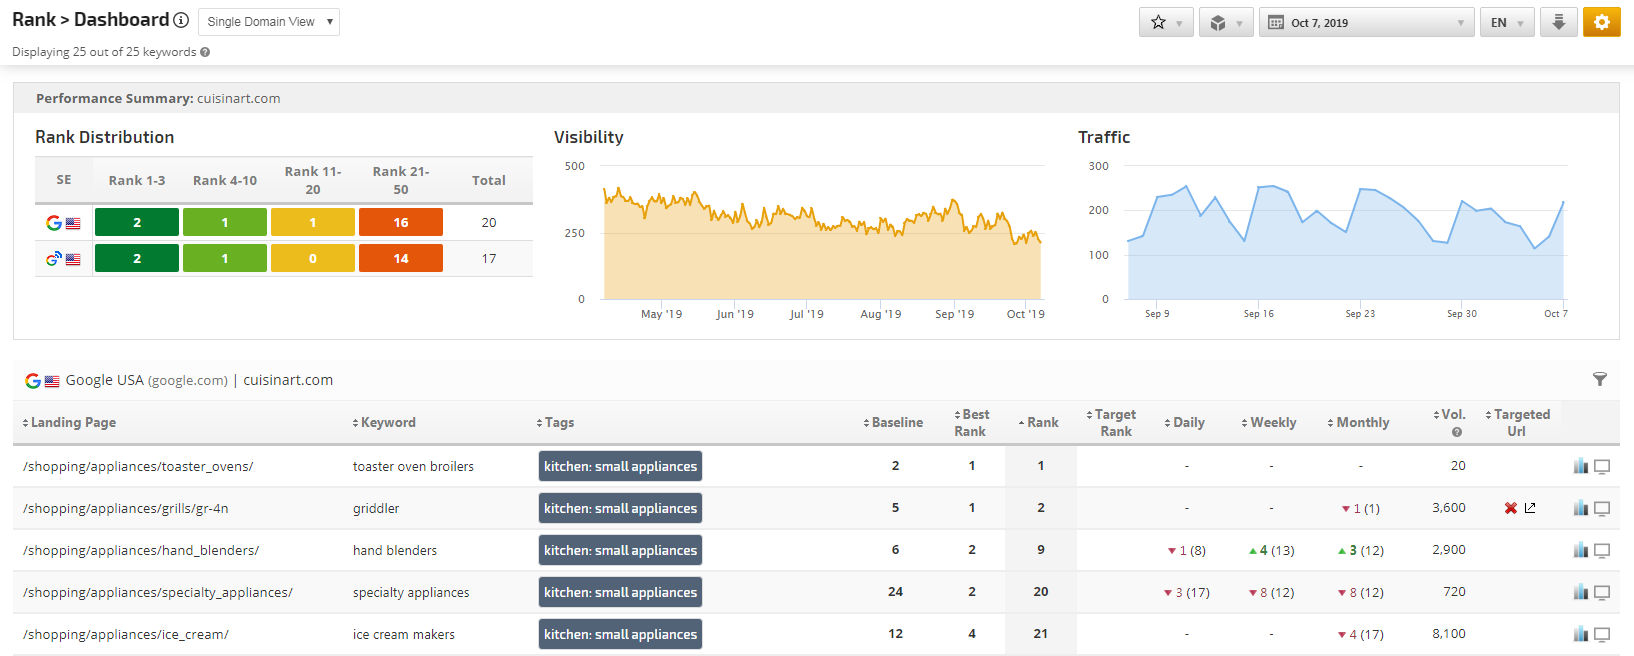Click the table filter funnel icon

pos(1600,379)
